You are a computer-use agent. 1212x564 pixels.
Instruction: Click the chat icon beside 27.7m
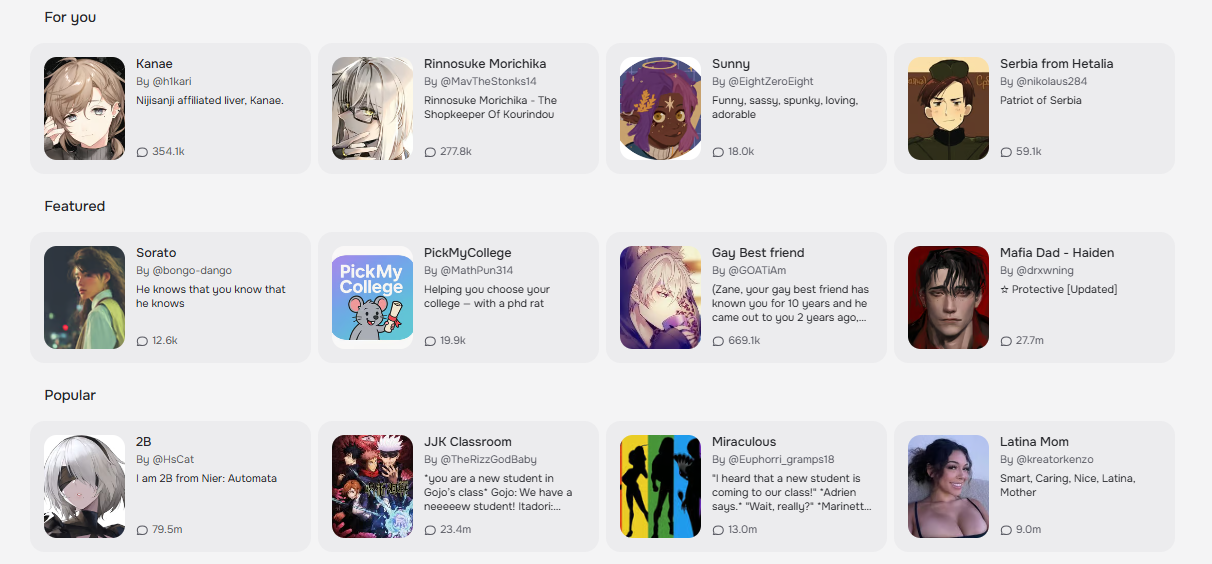tap(1006, 341)
